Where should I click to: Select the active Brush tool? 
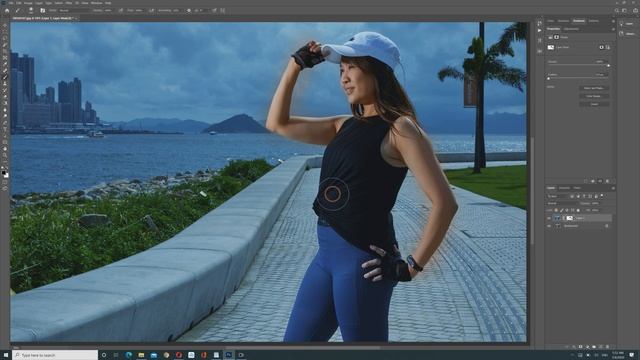(5, 77)
